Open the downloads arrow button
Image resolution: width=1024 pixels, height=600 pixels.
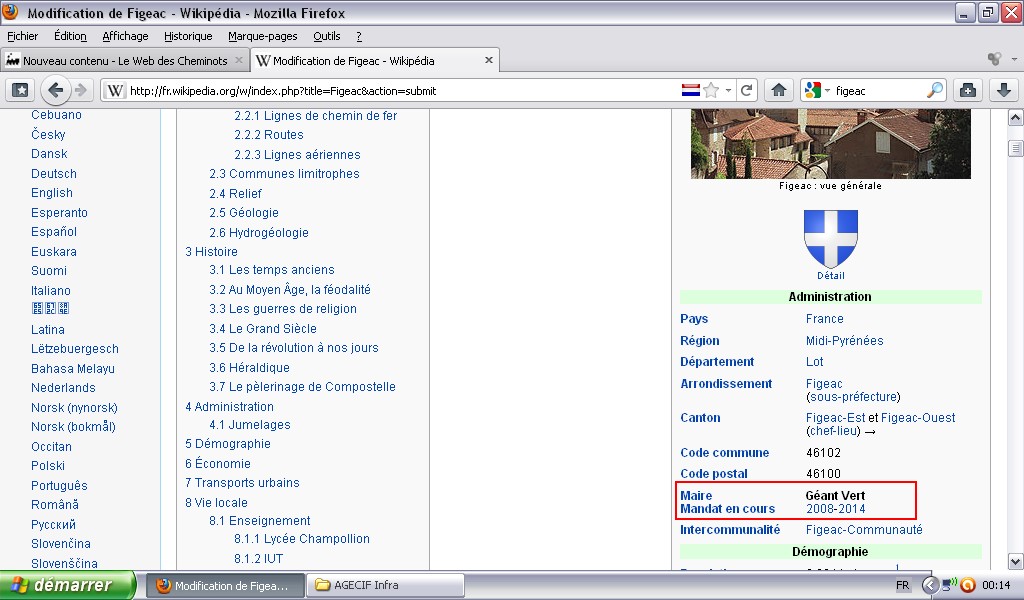[1004, 90]
